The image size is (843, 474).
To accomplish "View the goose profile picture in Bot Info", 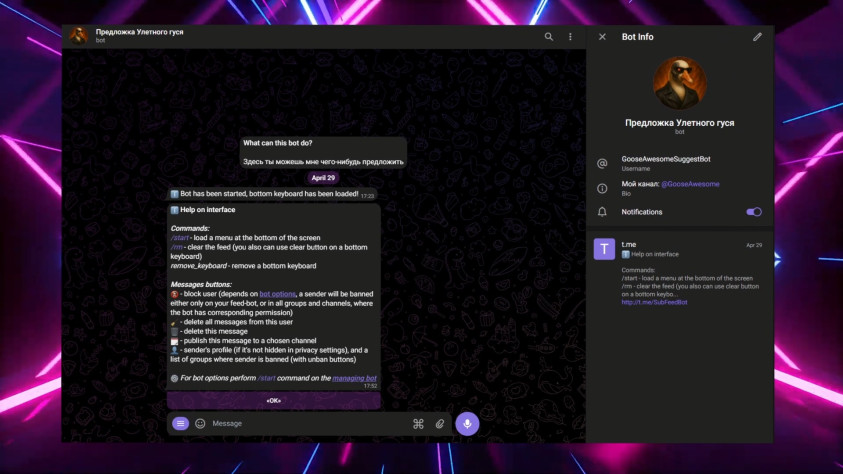I will 679,84.
